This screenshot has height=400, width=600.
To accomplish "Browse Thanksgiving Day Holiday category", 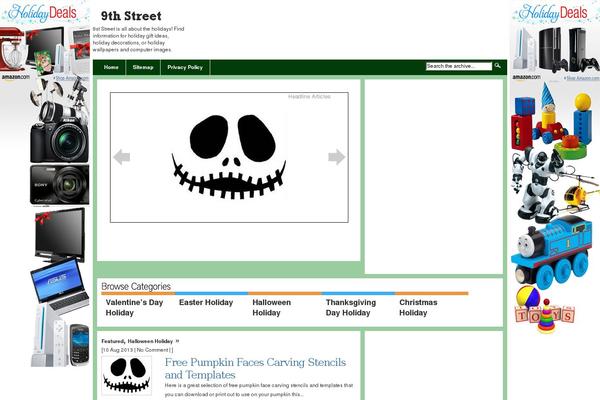I will click(351, 307).
